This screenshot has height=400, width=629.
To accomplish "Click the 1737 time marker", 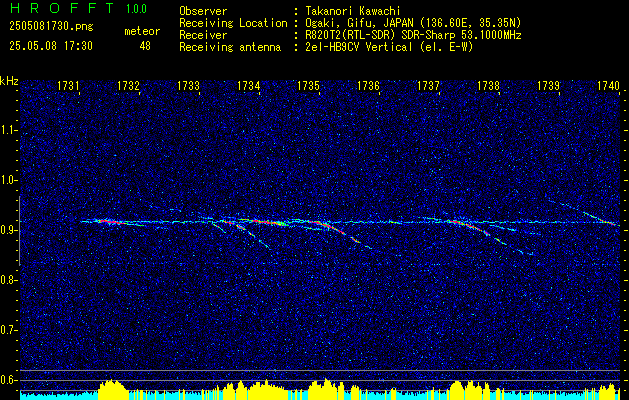I will tap(428, 85).
